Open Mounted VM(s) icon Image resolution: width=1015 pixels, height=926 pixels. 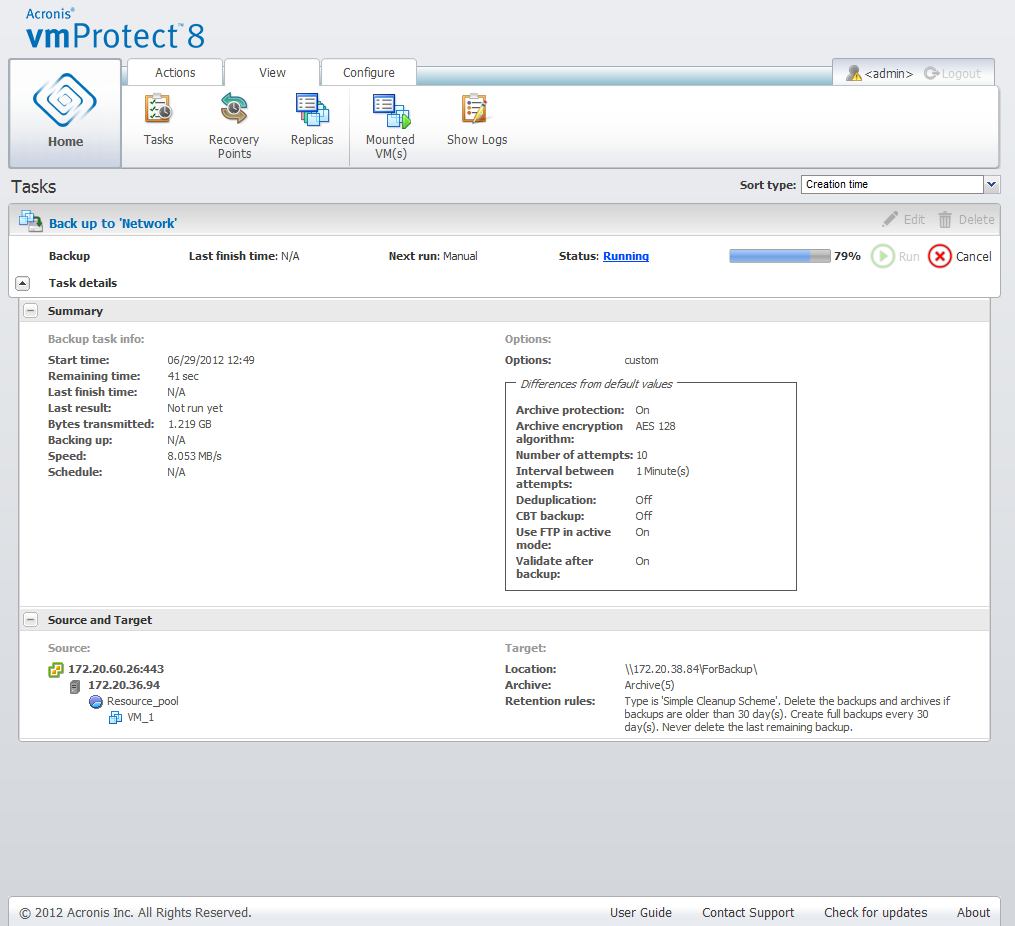coord(391,110)
